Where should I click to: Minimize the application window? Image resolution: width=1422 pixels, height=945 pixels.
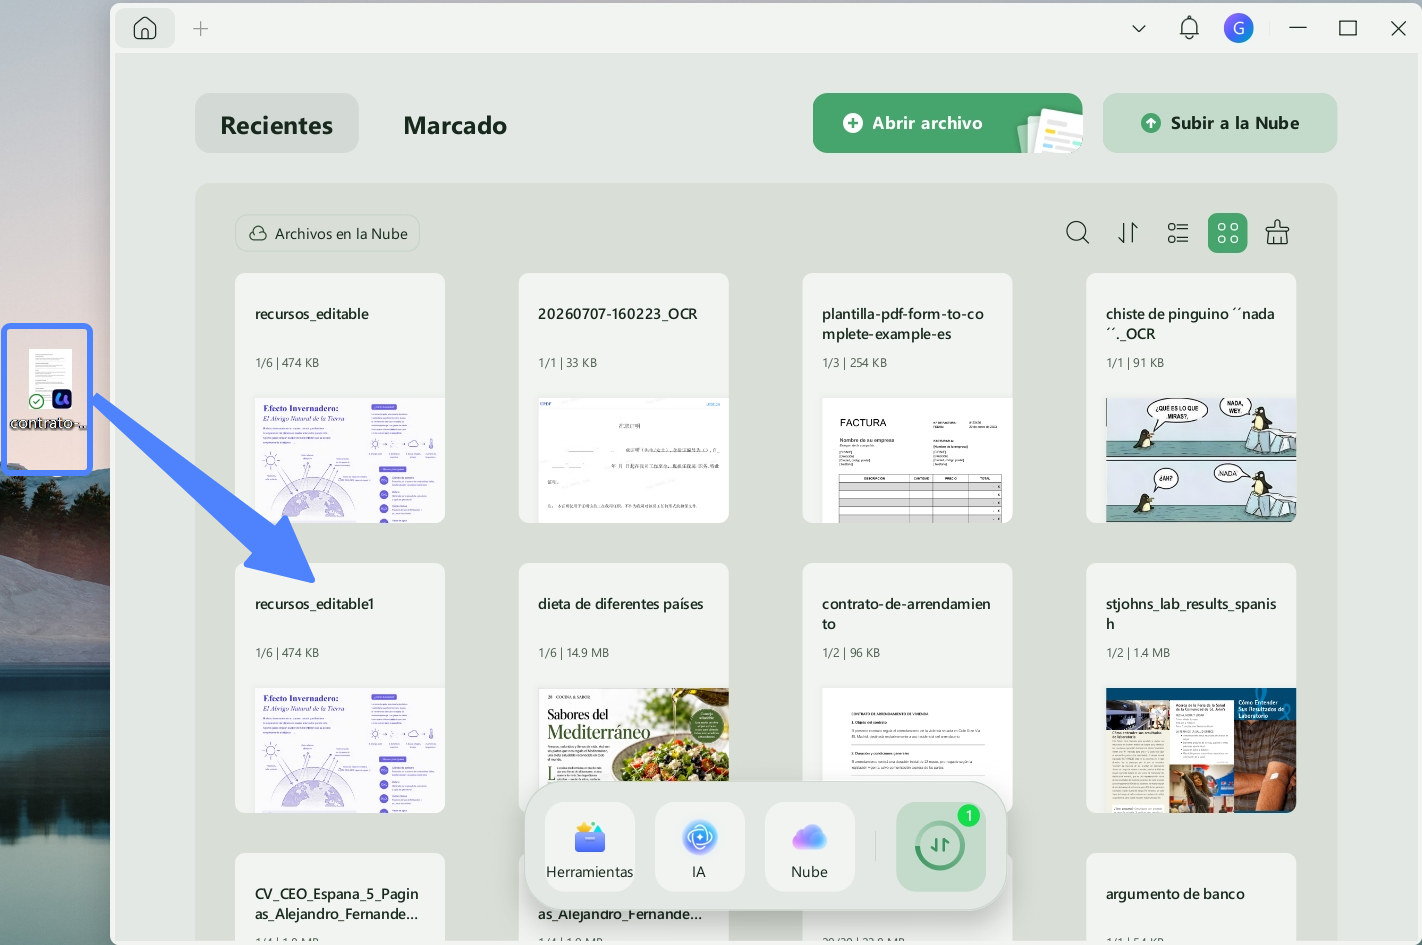1298,28
